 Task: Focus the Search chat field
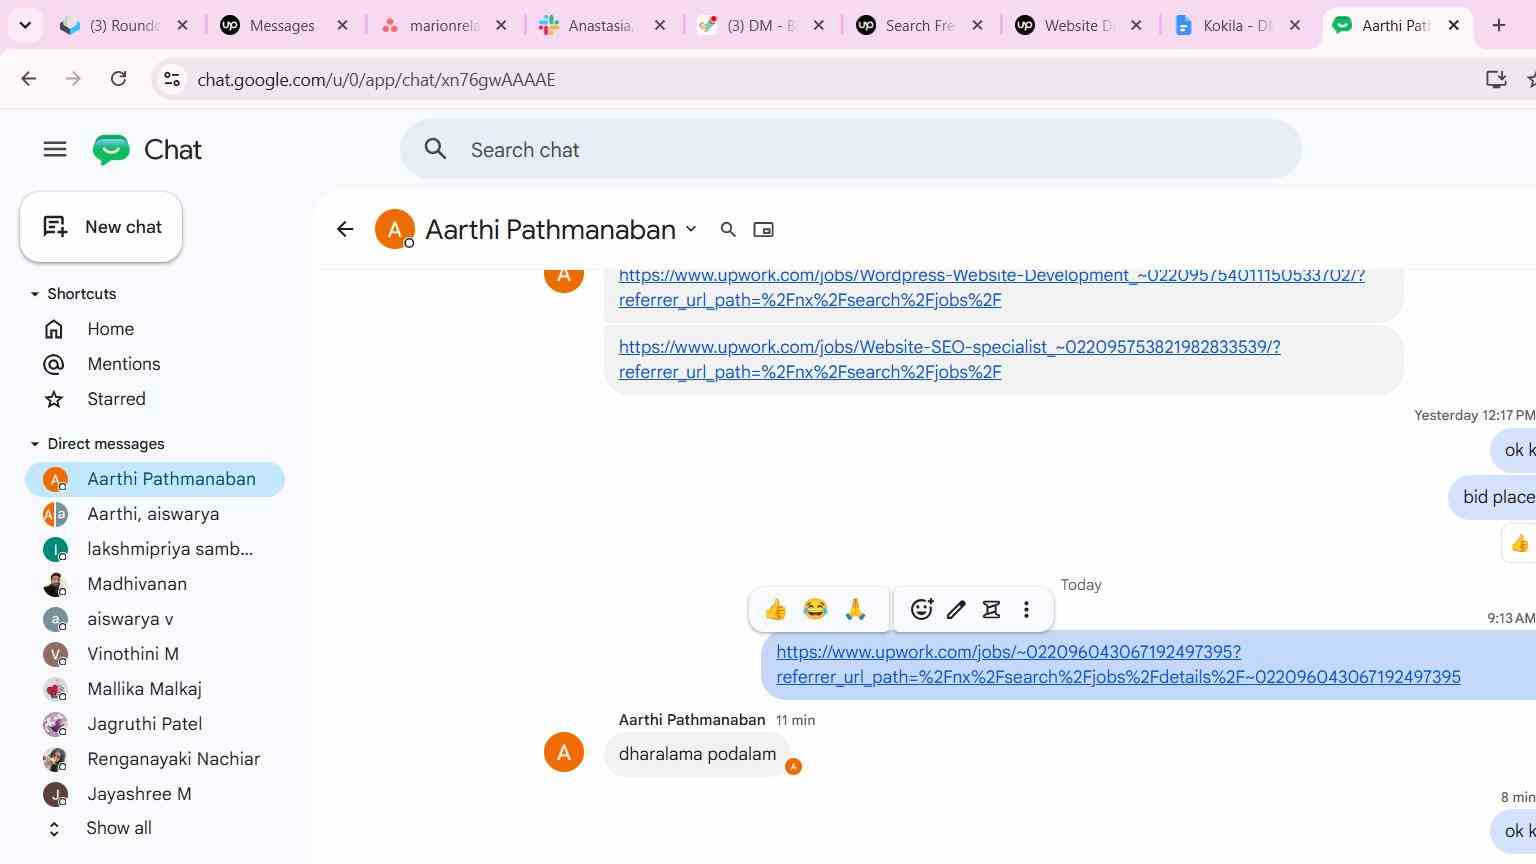point(851,150)
